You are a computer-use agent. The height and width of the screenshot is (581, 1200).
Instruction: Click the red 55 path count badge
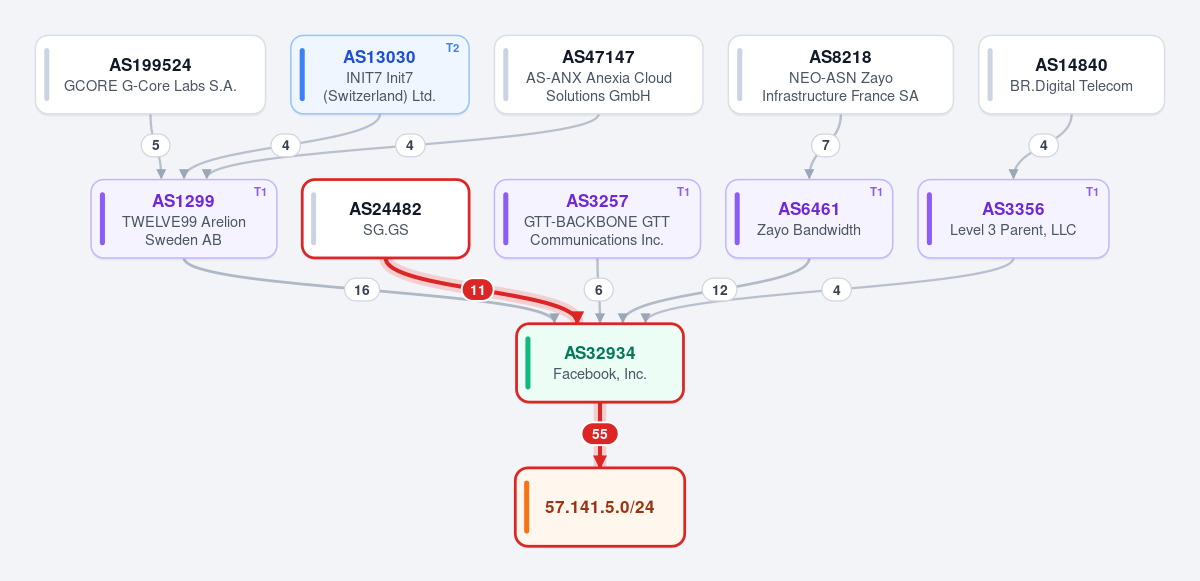pyautogui.click(x=600, y=434)
